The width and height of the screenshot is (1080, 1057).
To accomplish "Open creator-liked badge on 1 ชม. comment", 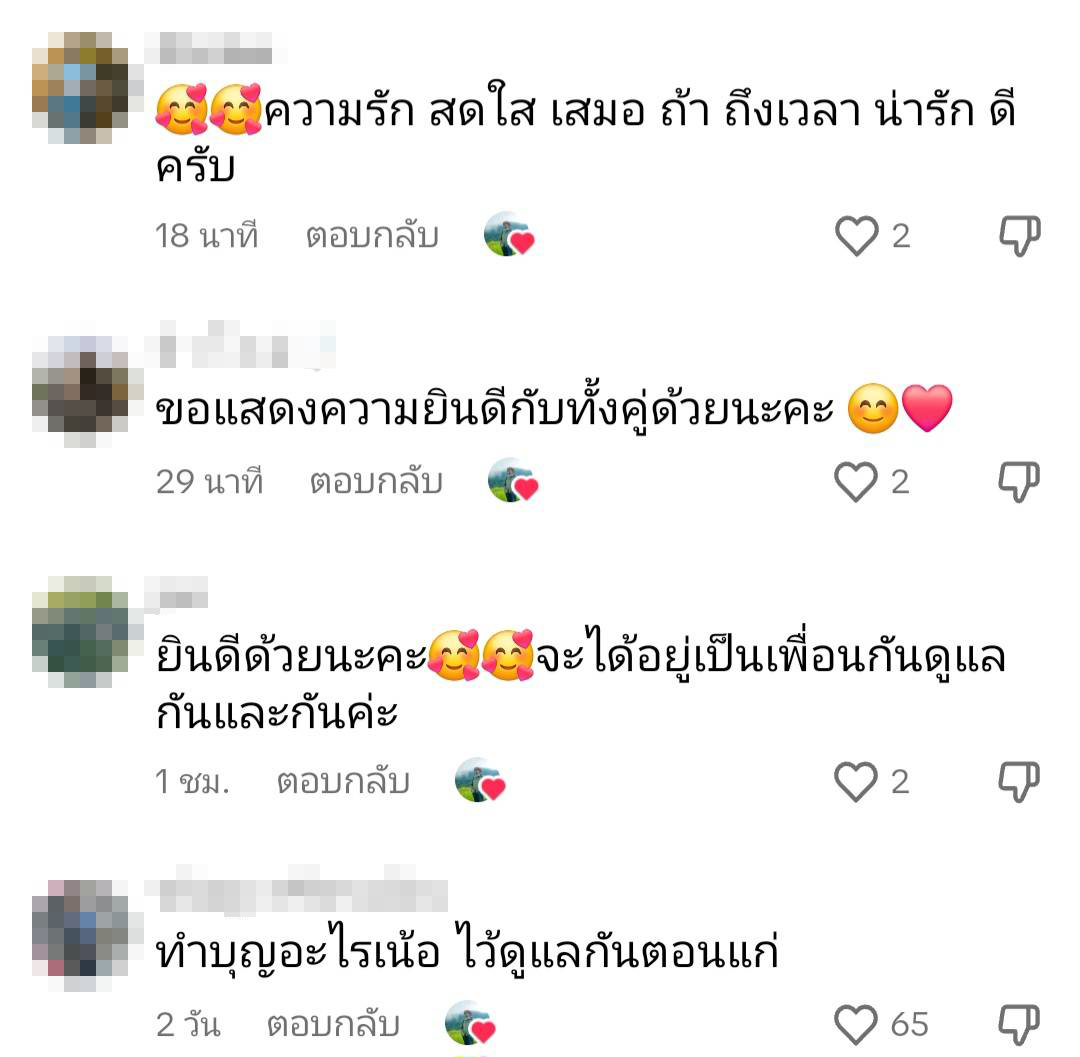I will pyautogui.click(x=480, y=780).
